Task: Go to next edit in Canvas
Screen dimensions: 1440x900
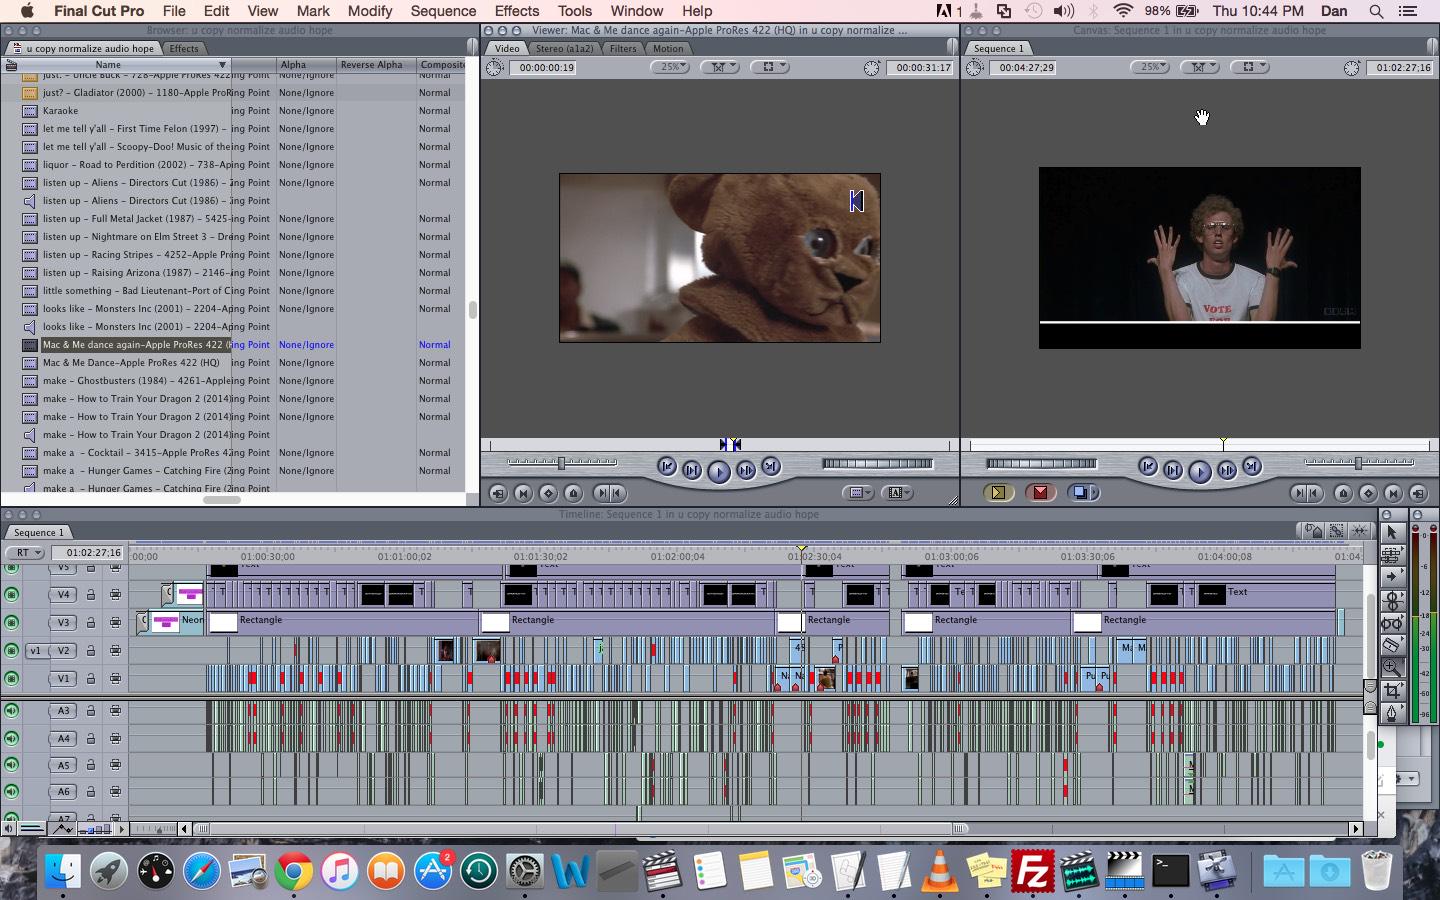Action: click(x=1252, y=467)
